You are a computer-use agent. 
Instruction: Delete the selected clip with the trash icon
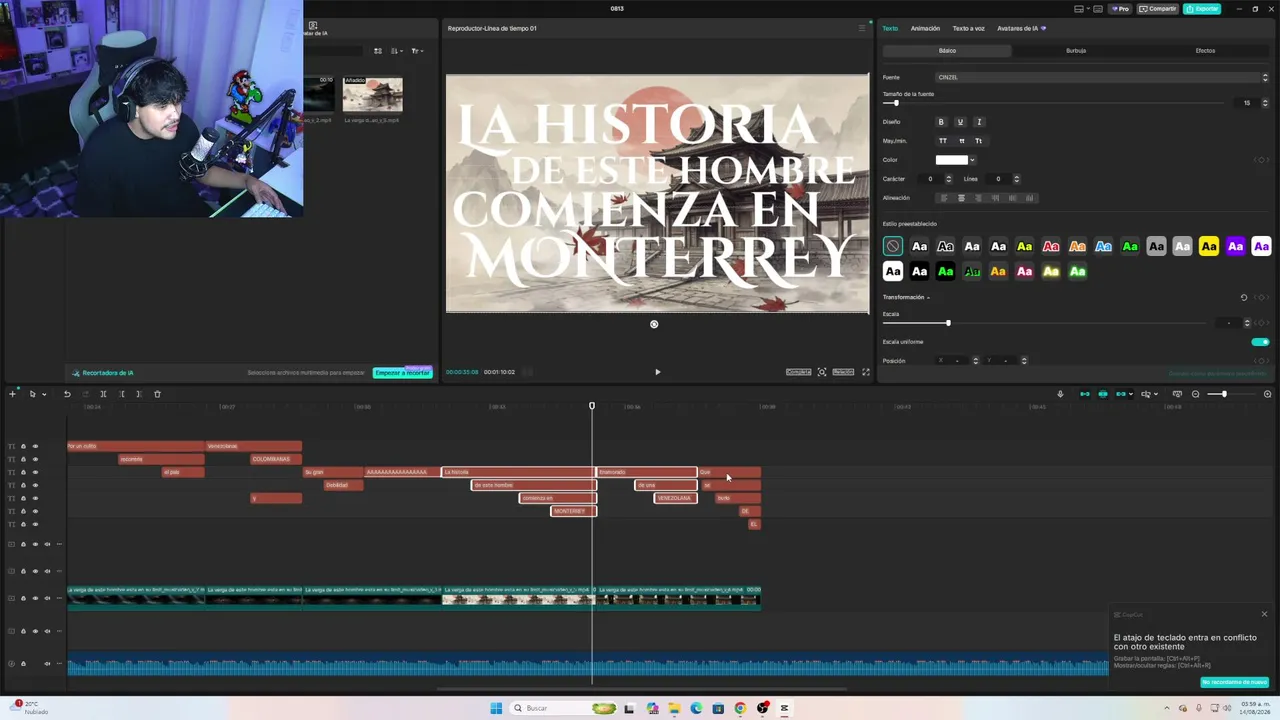tap(157, 394)
